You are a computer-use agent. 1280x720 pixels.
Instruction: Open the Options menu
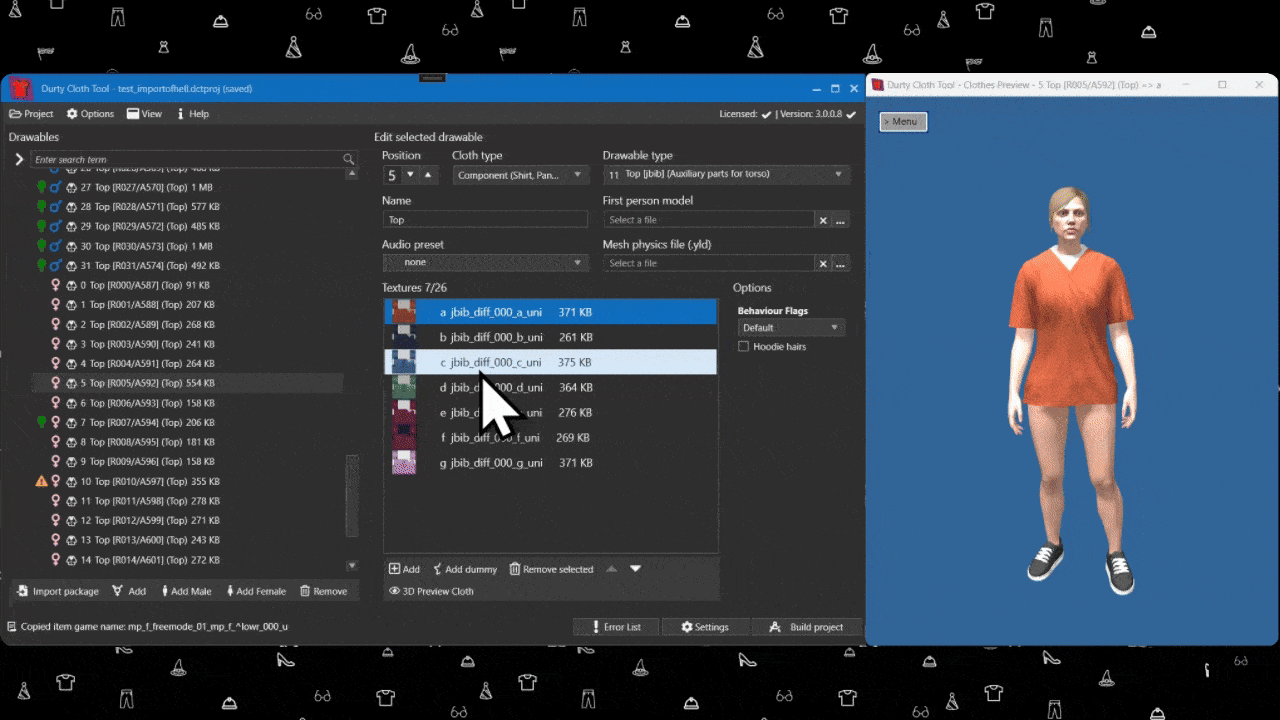click(x=89, y=114)
